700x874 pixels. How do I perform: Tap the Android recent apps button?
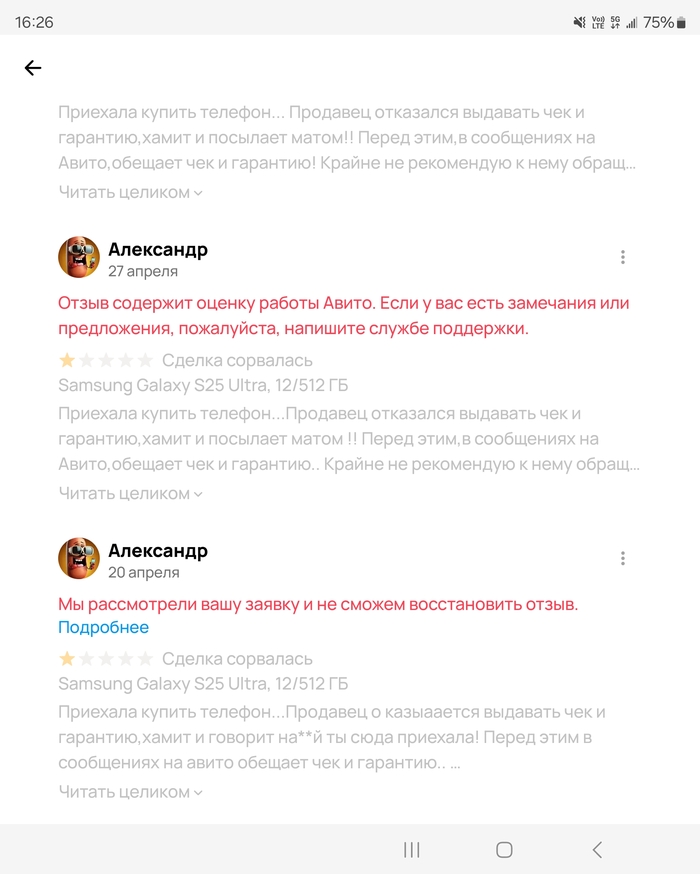(411, 850)
